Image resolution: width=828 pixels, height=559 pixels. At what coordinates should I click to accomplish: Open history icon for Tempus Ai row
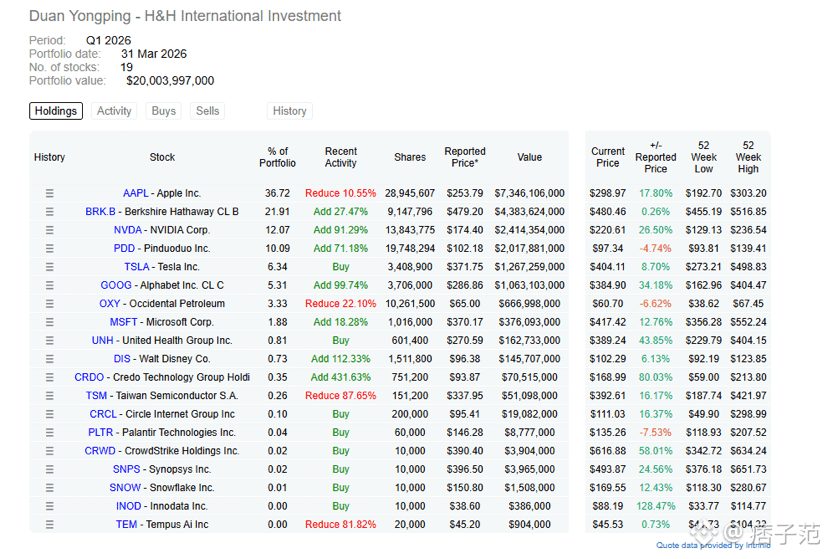50,525
